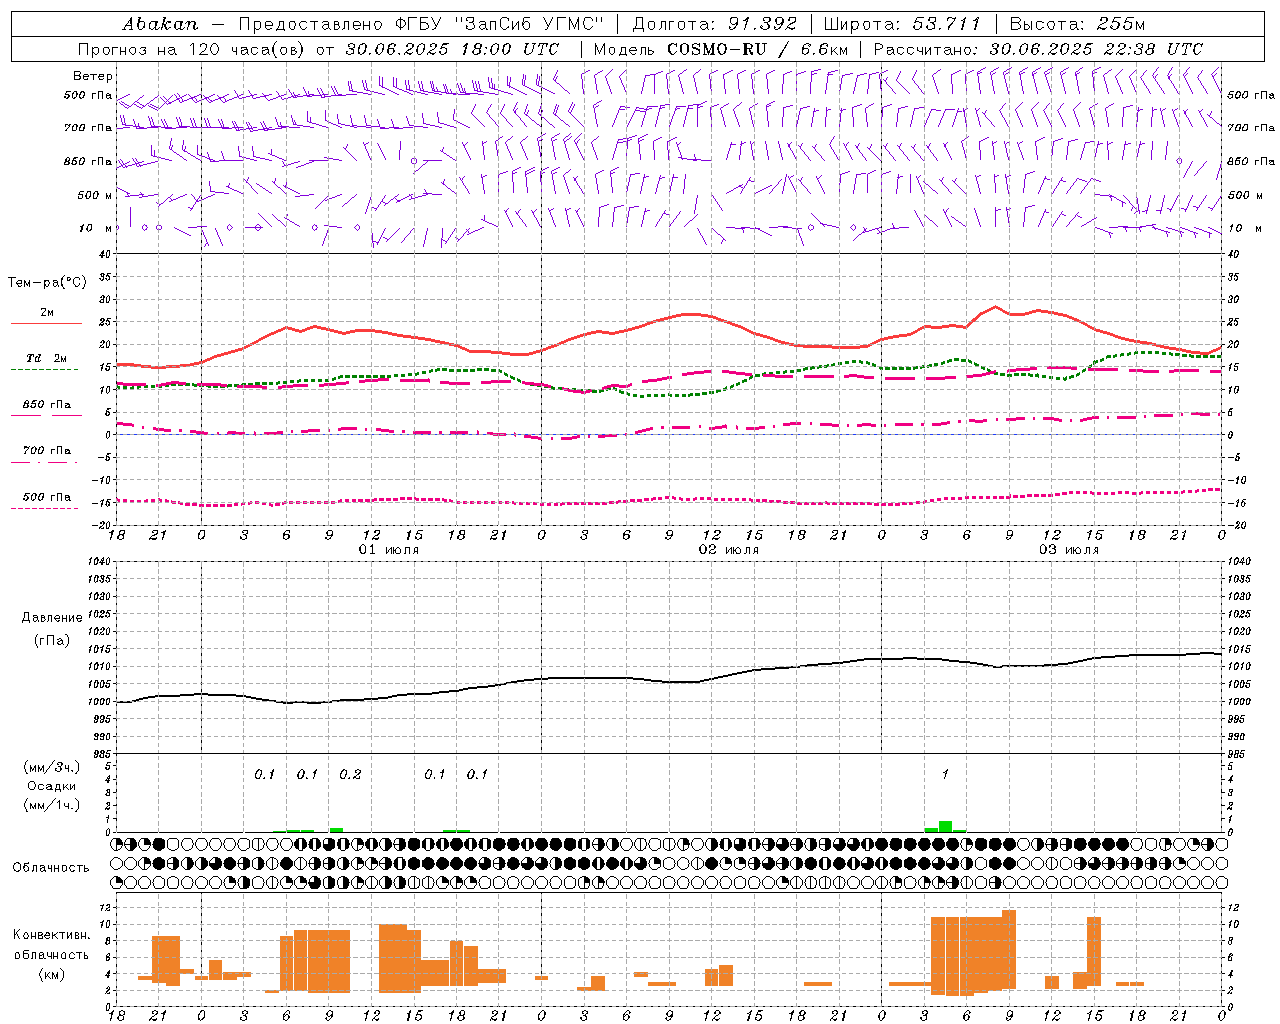Click the 'Высота: 255м' elevation value
This screenshot has width=1280, height=1024.
tap(1077, 23)
